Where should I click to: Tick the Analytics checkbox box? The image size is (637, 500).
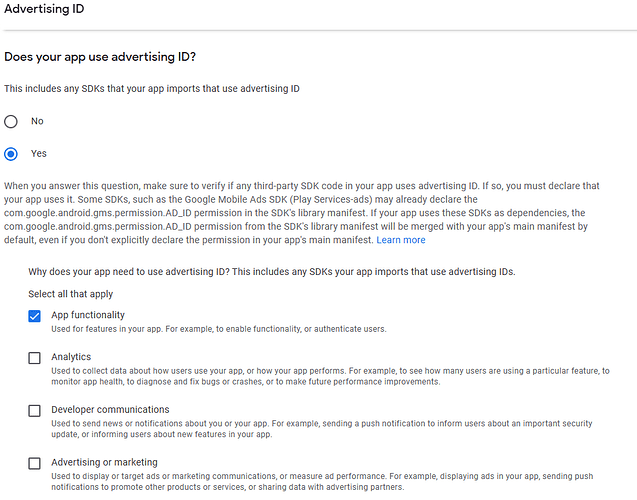tap(35, 358)
